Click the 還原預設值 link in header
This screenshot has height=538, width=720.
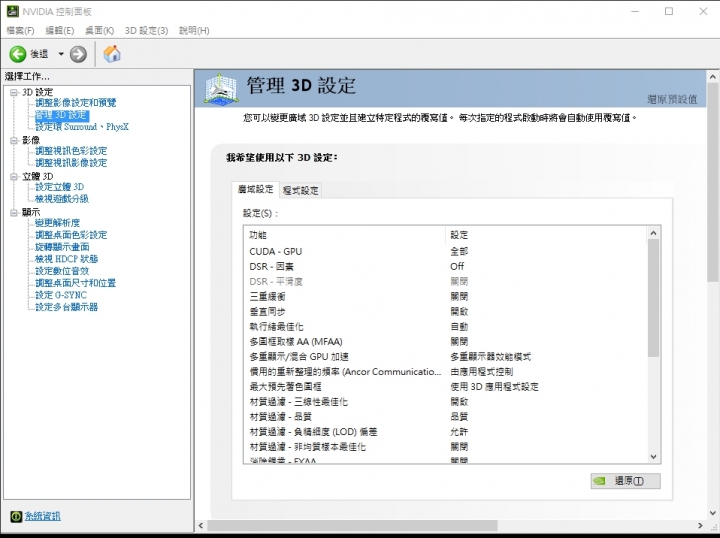672,99
